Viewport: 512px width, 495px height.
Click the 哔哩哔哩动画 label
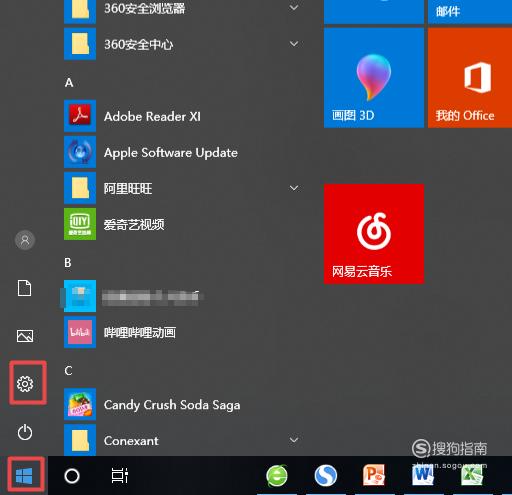pyautogui.click(x=140, y=332)
